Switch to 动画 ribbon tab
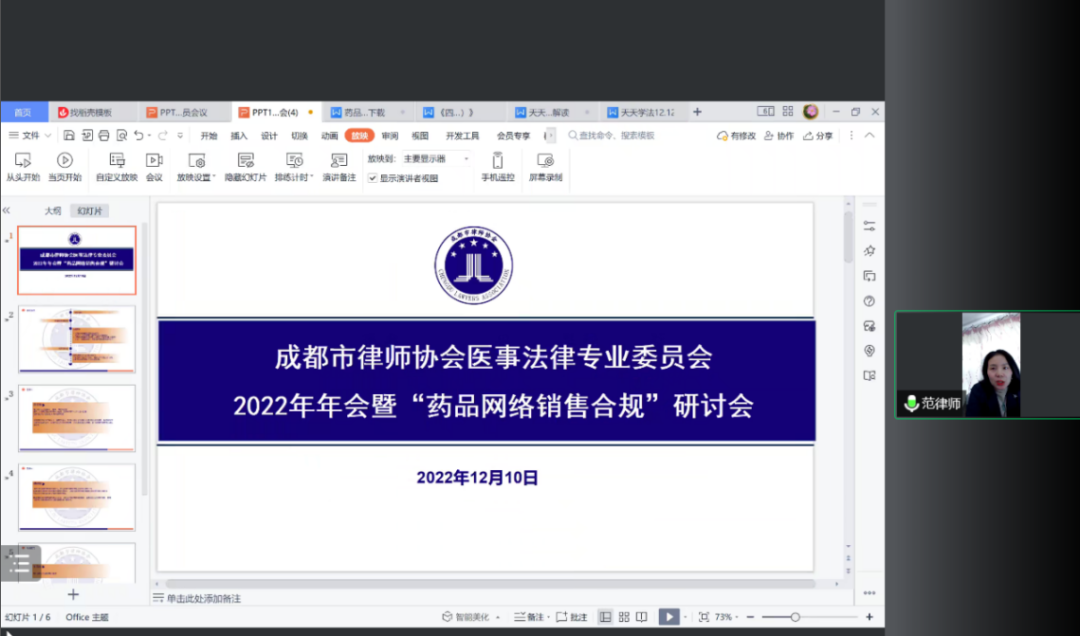The image size is (1080, 636). [x=329, y=136]
